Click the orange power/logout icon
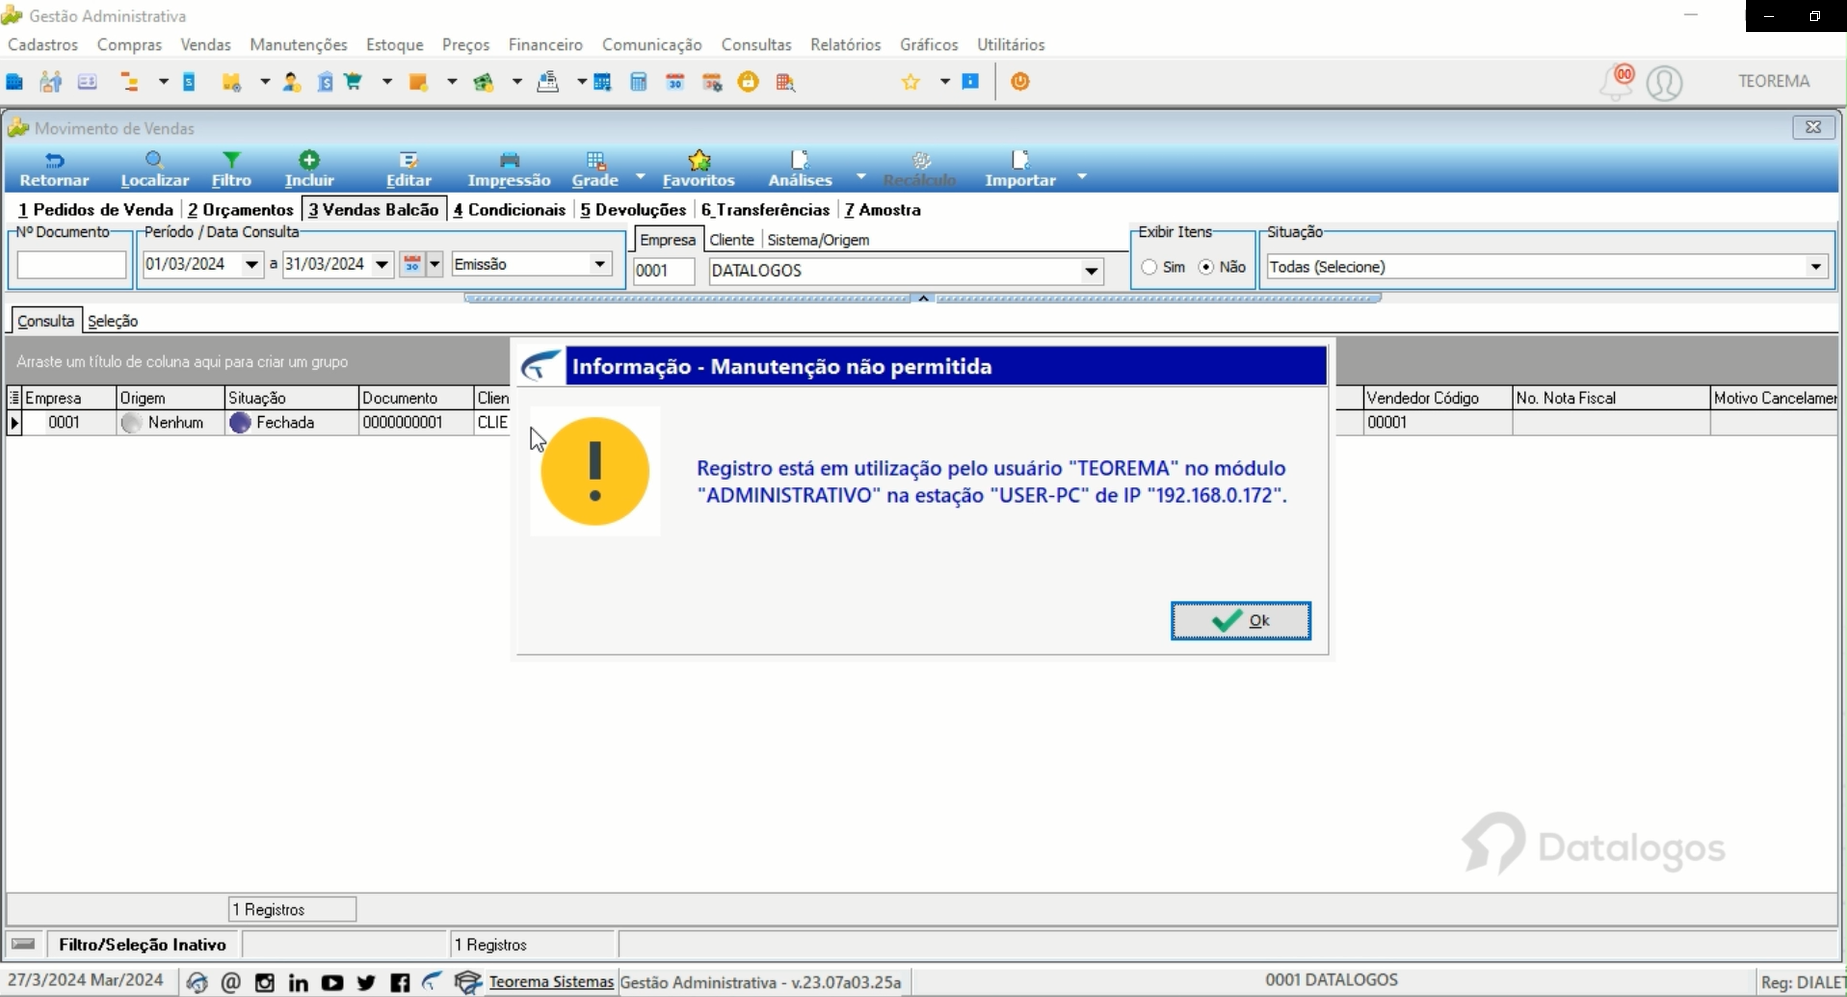 1020,82
